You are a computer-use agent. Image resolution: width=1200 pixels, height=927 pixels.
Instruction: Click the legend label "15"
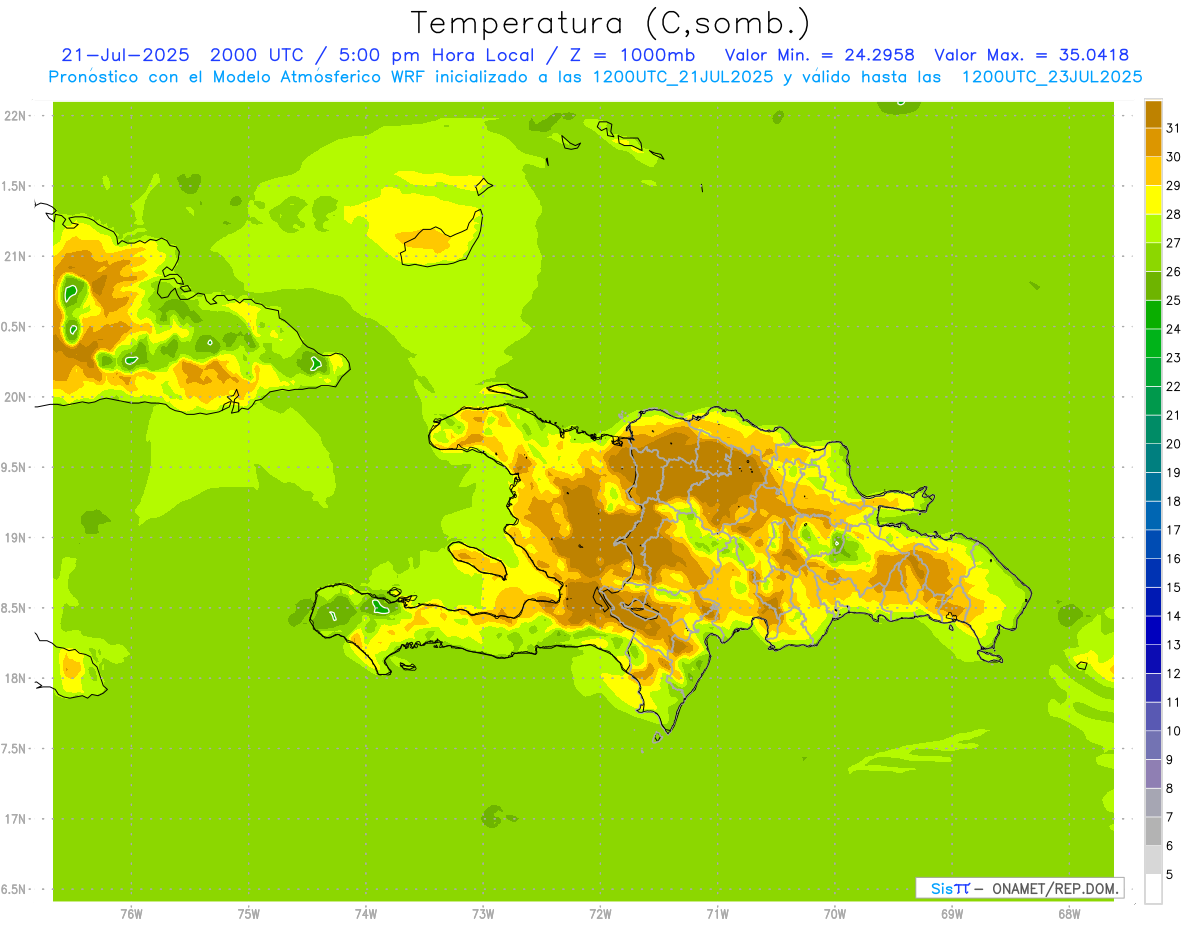(x=1173, y=587)
